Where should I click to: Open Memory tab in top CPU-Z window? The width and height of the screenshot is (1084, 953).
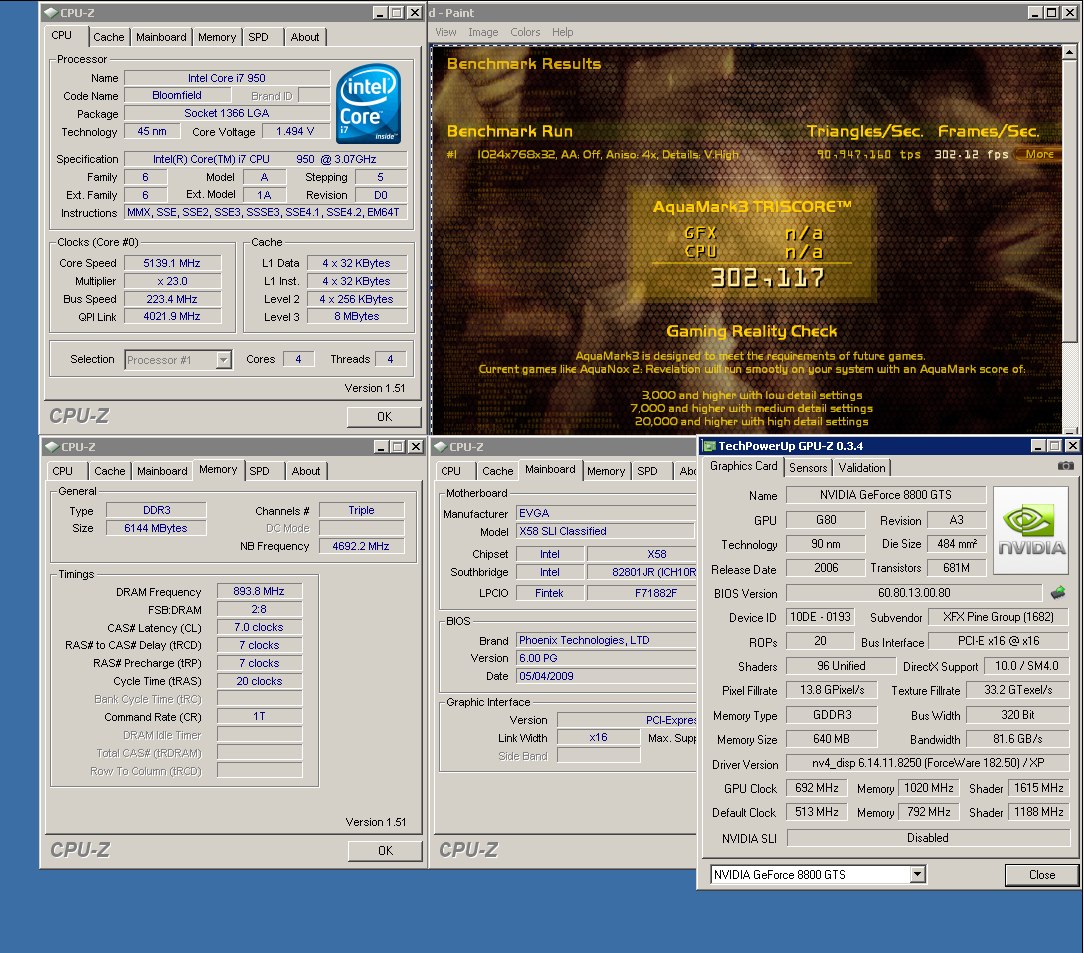click(217, 37)
